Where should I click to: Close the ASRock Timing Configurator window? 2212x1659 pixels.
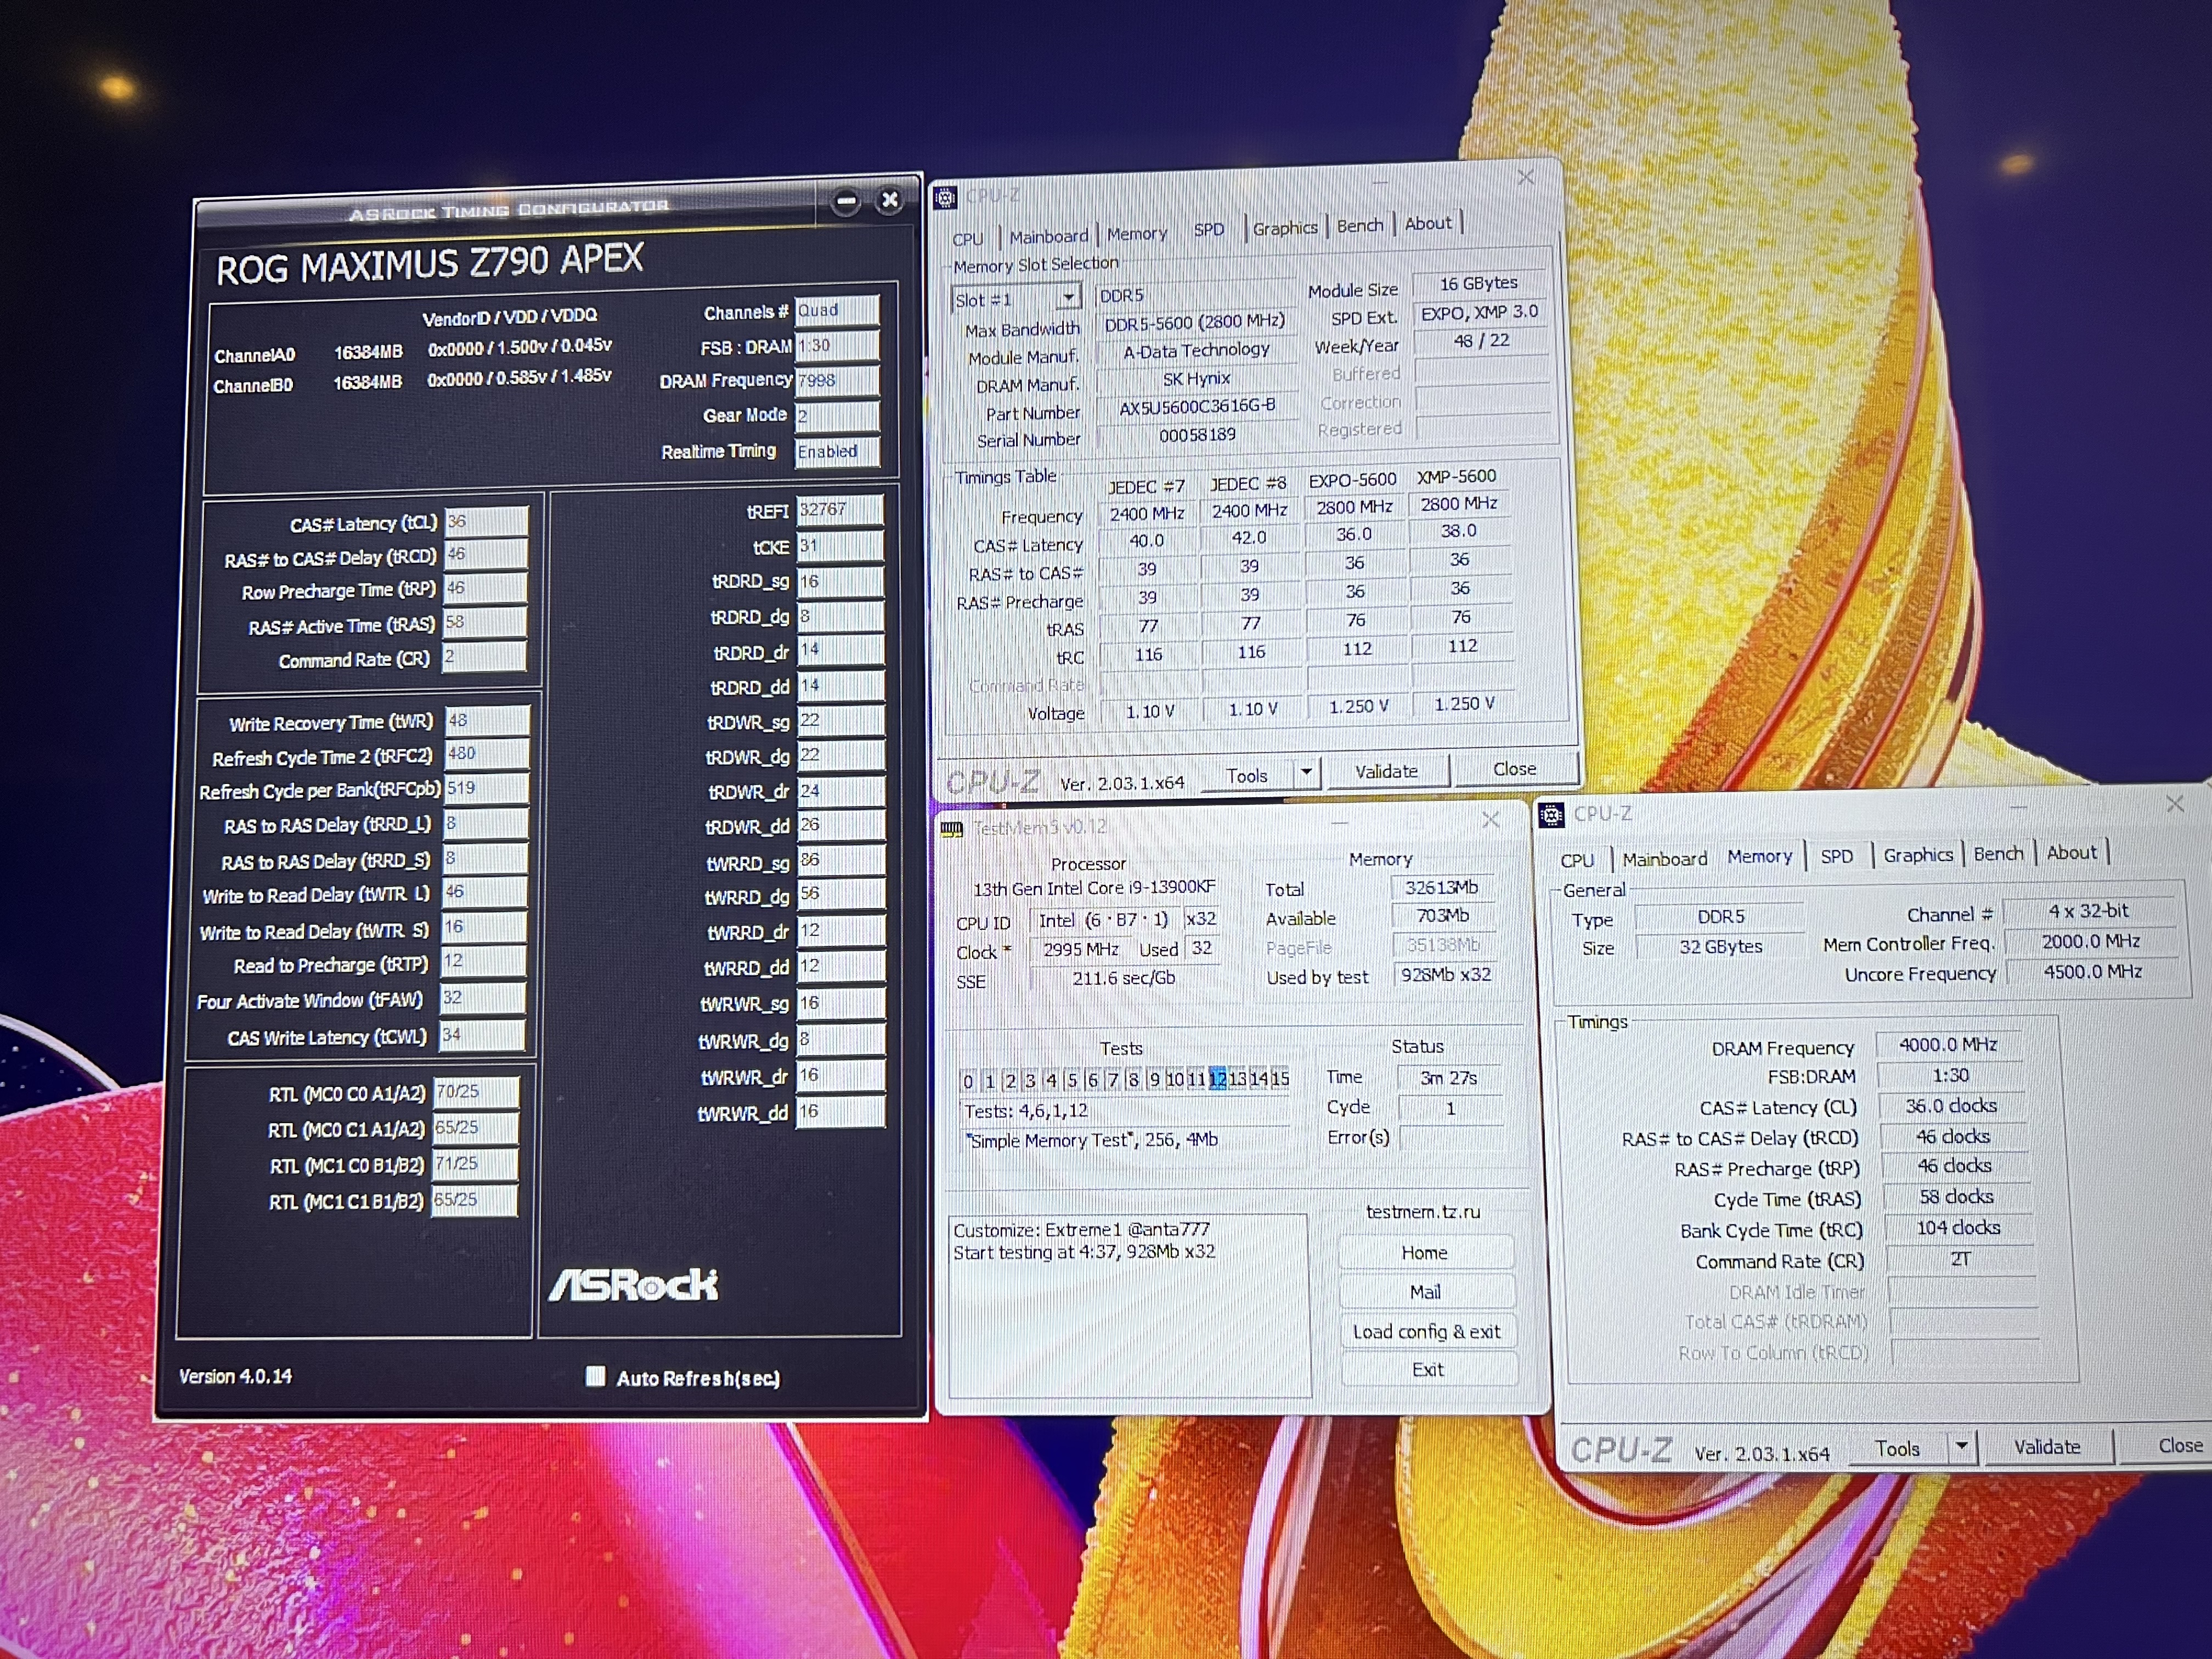(x=889, y=200)
